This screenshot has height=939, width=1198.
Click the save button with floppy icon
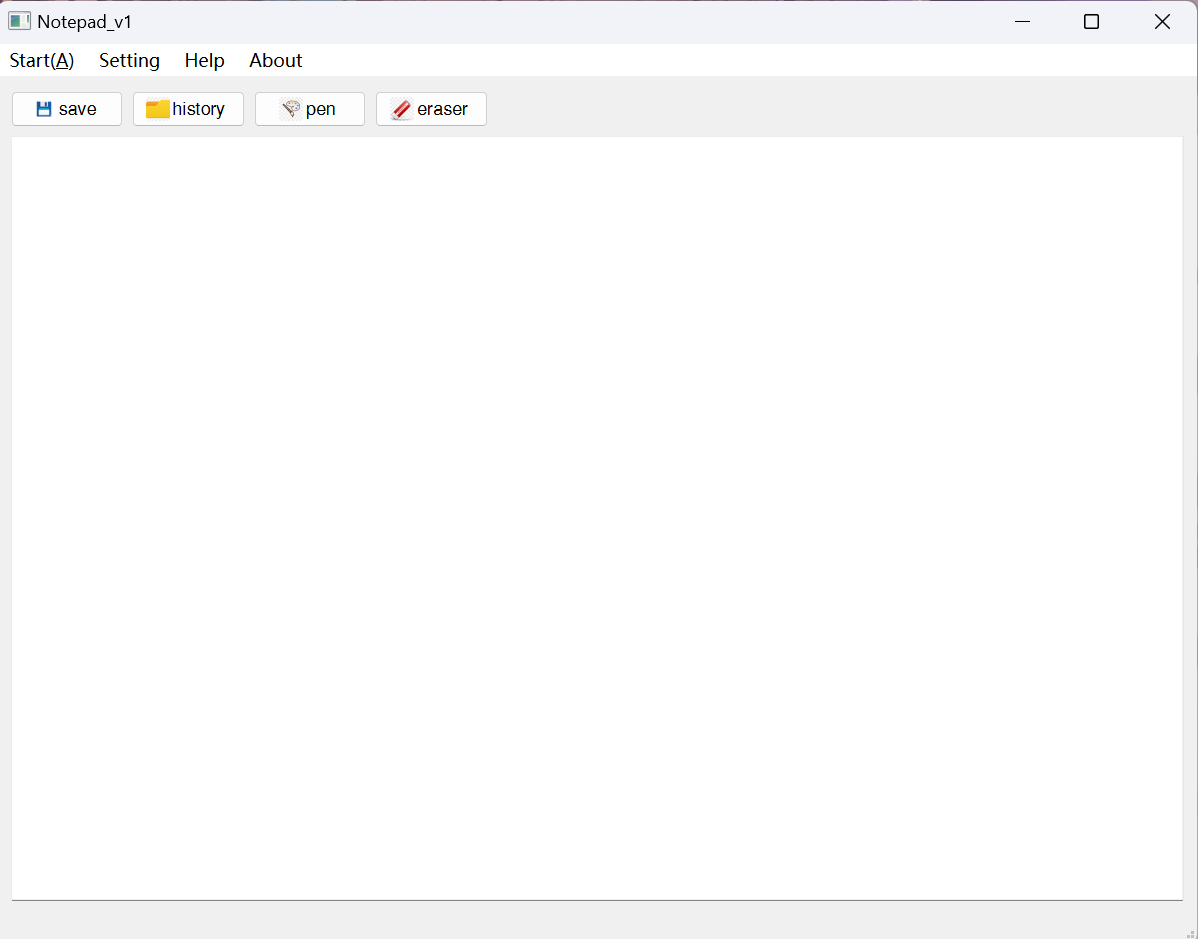click(66, 109)
